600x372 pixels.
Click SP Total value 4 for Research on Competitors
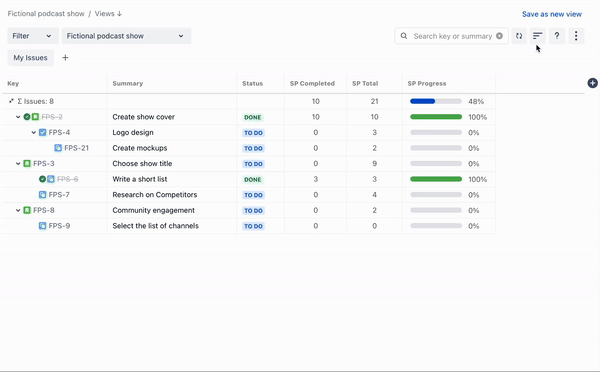click(374, 194)
